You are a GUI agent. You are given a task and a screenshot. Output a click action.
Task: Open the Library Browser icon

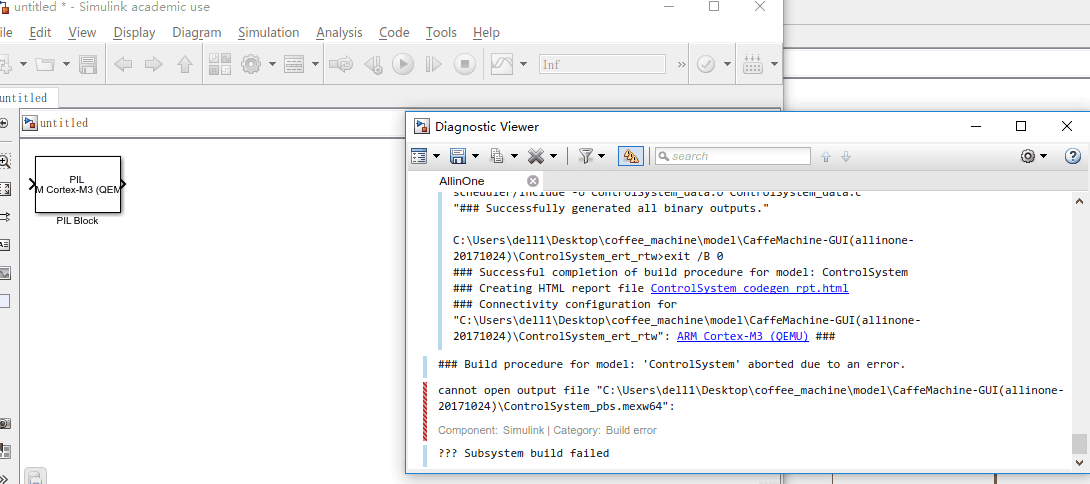[220, 65]
